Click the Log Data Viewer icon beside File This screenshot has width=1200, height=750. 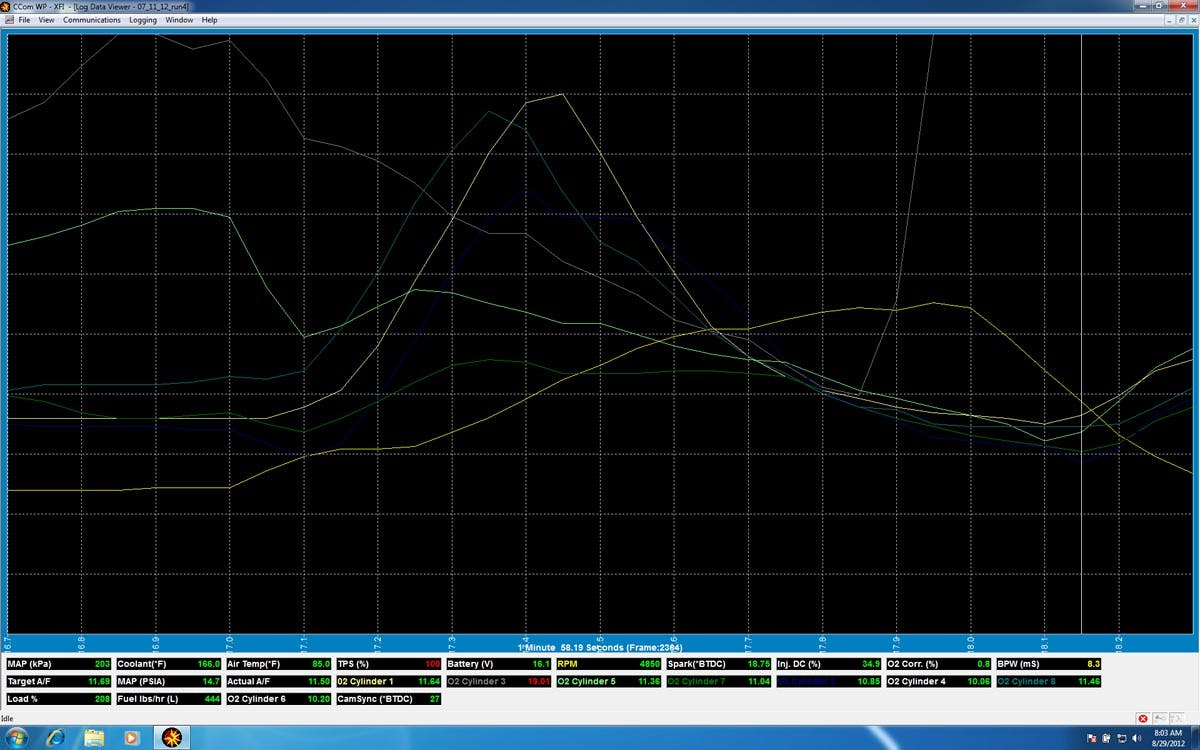pyautogui.click(x=8, y=20)
